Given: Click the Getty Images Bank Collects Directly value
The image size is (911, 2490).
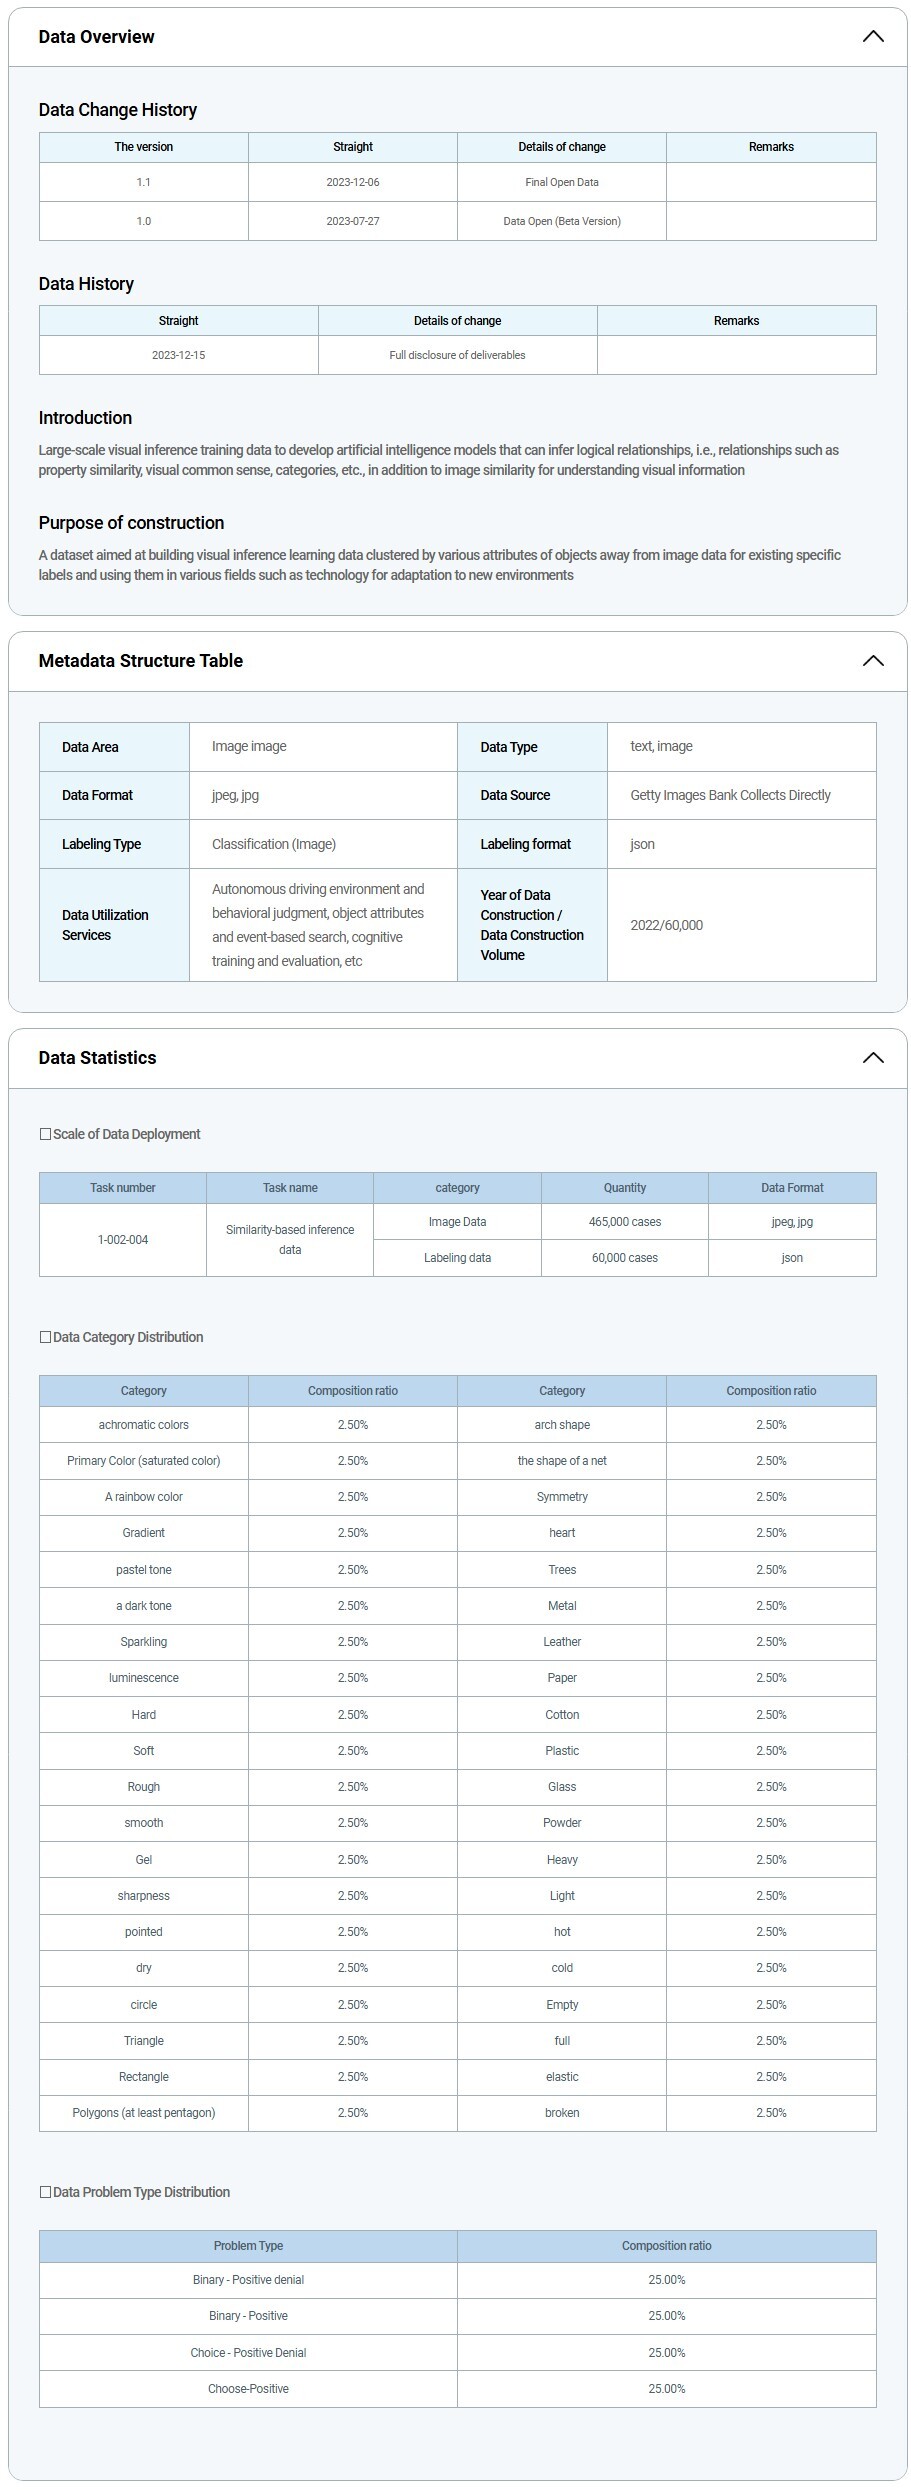Looking at the screenshot, I should pos(730,795).
